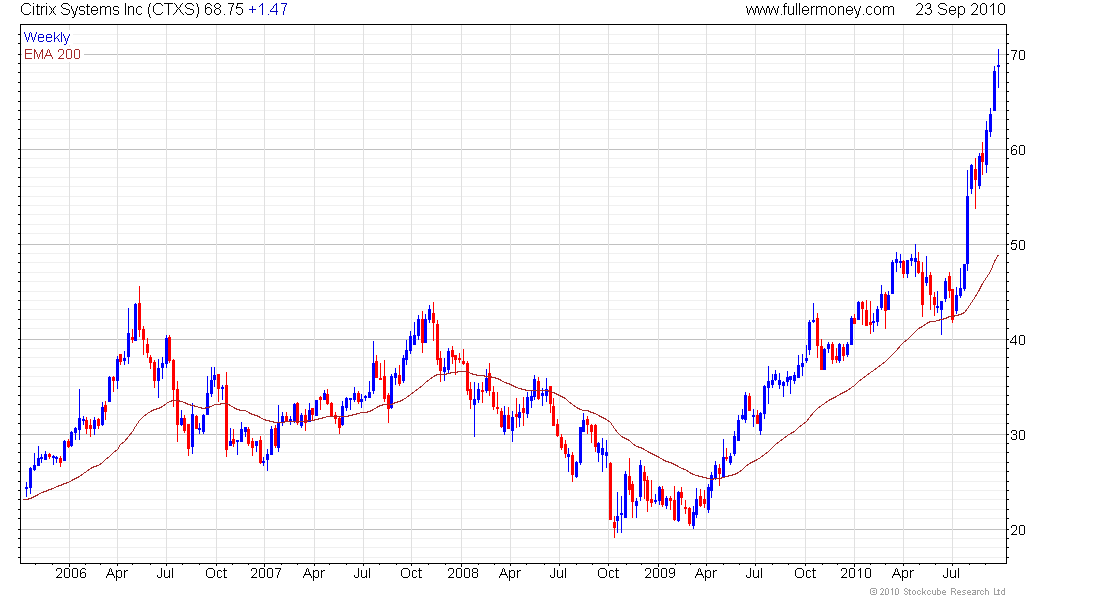Click the 'Jul' label following 2007
The height and width of the screenshot is (600, 1100).
click(362, 573)
